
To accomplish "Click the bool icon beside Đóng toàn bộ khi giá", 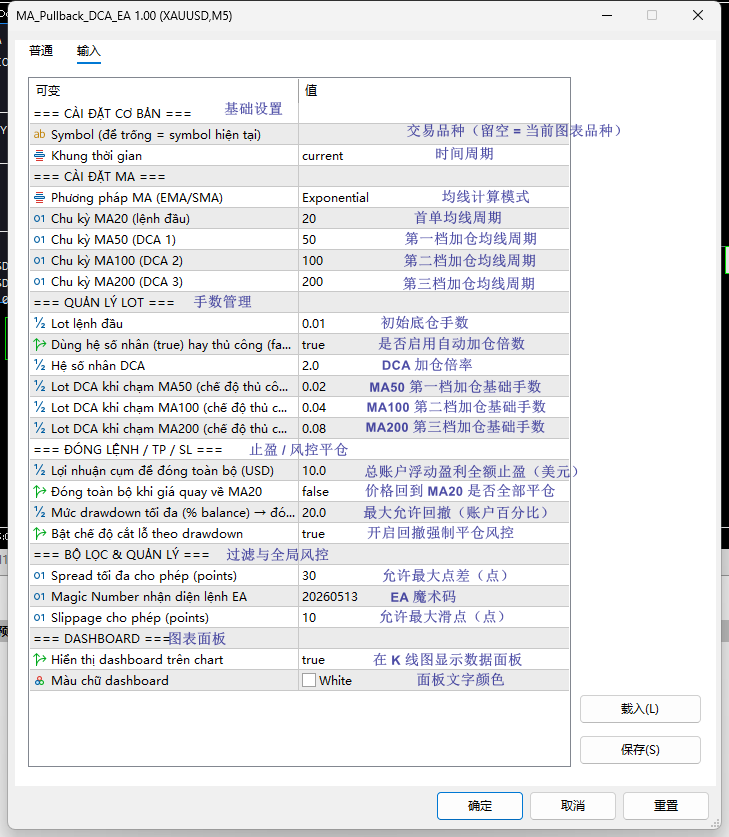I will [39, 491].
